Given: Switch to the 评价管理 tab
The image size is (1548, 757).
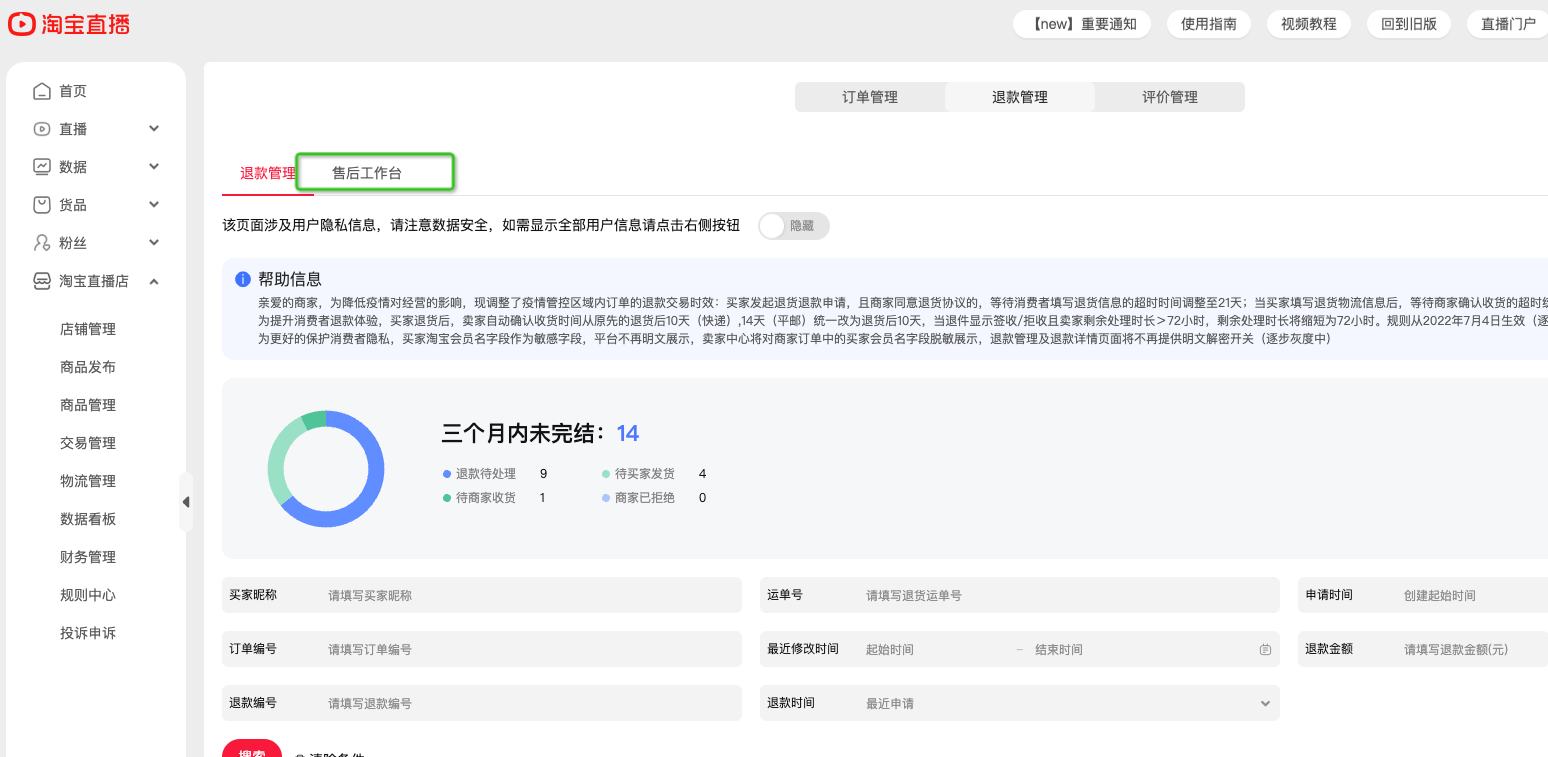Looking at the screenshot, I should click(x=1170, y=97).
